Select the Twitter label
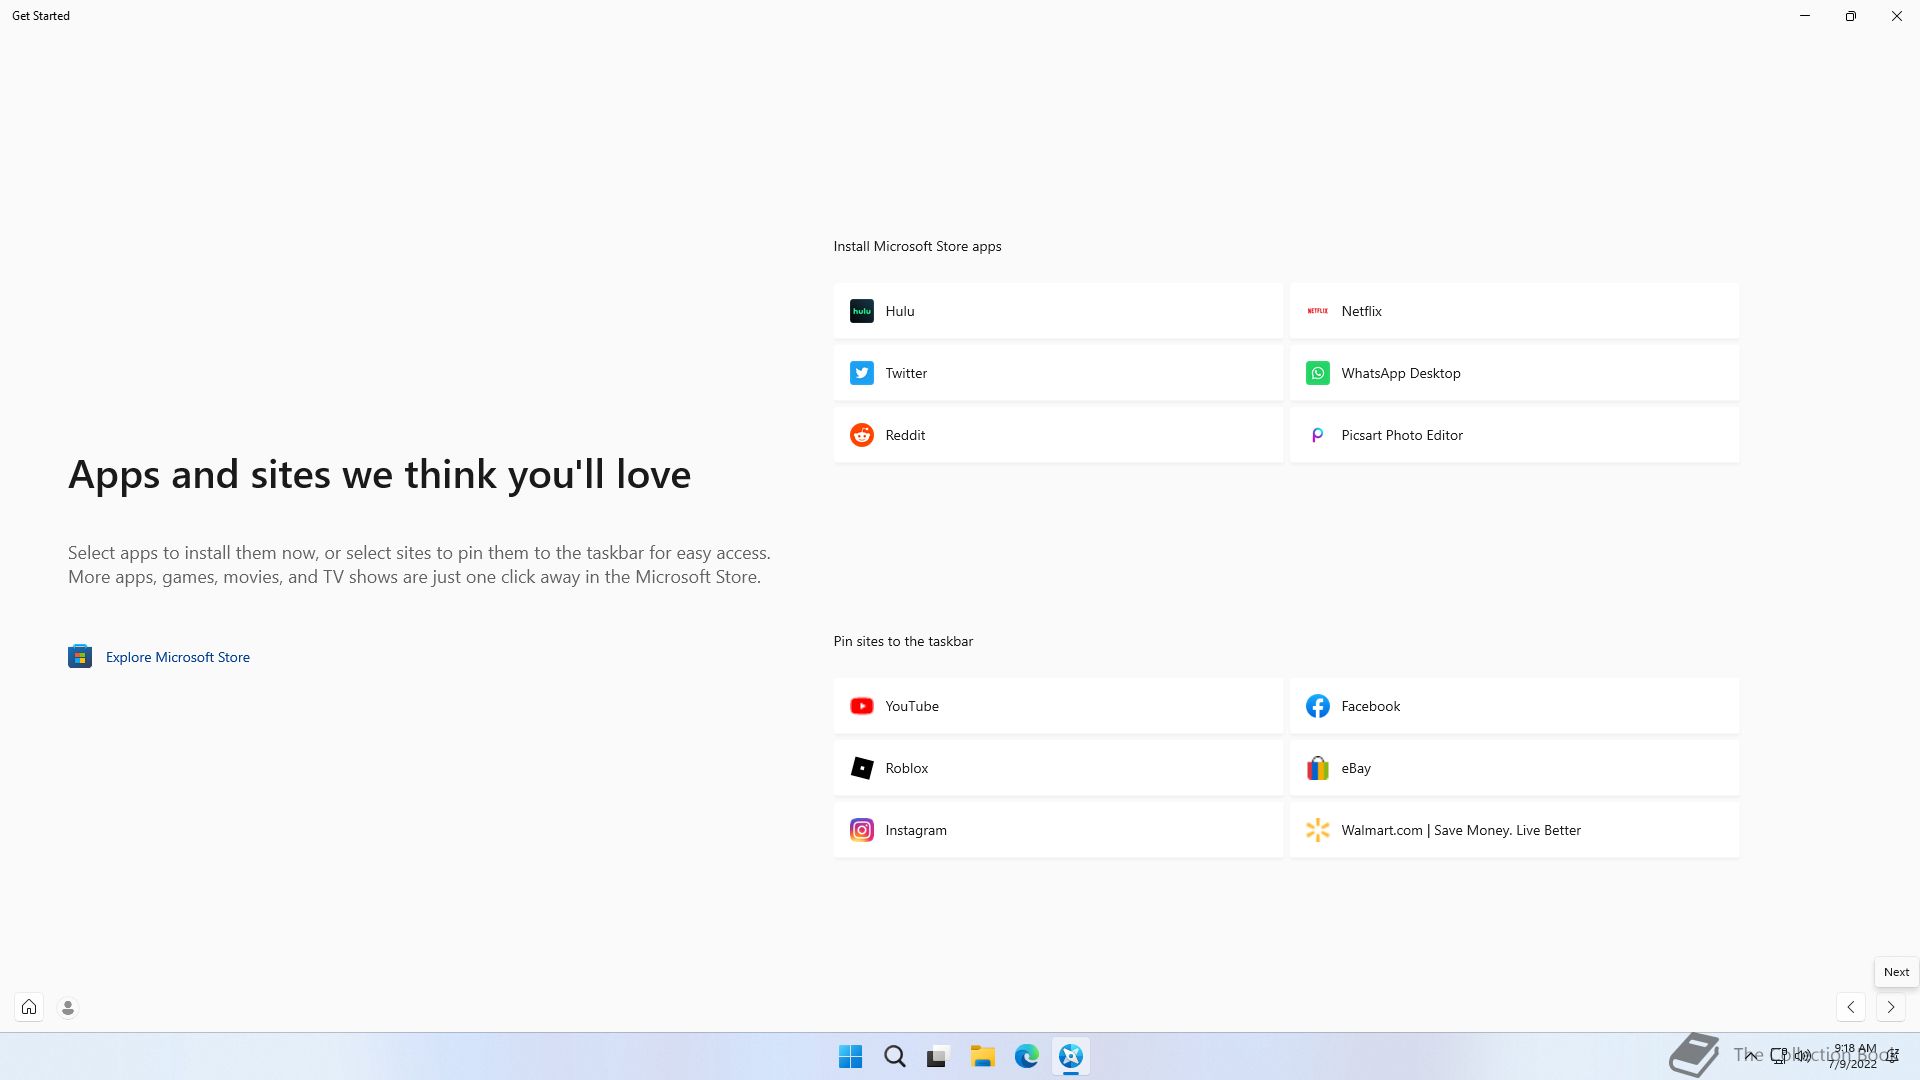 pyautogui.click(x=906, y=373)
